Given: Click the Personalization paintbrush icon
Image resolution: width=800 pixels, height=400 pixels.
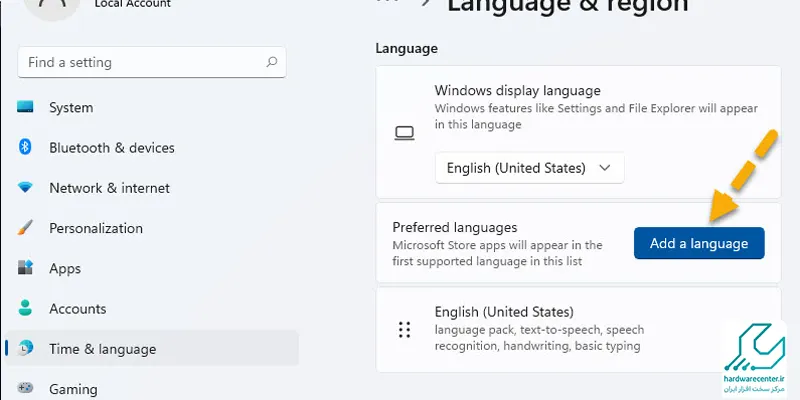Looking at the screenshot, I should [x=25, y=228].
